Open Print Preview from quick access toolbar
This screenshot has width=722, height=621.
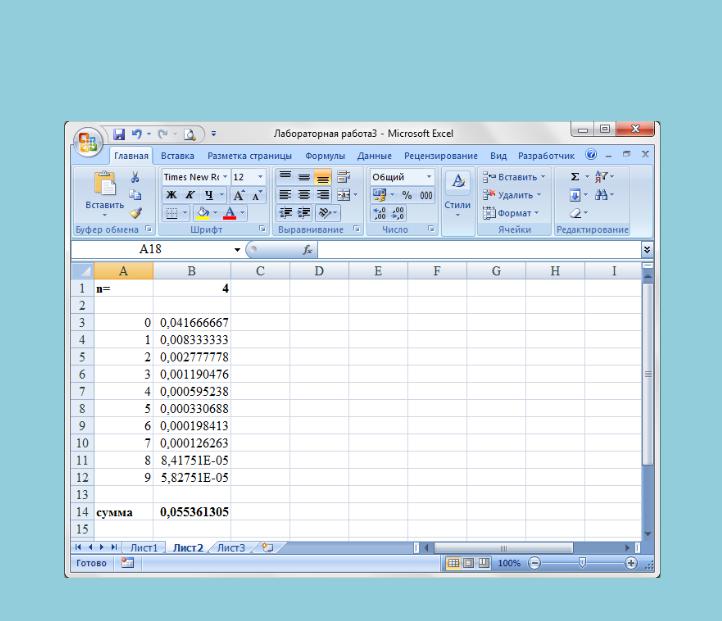pos(190,134)
